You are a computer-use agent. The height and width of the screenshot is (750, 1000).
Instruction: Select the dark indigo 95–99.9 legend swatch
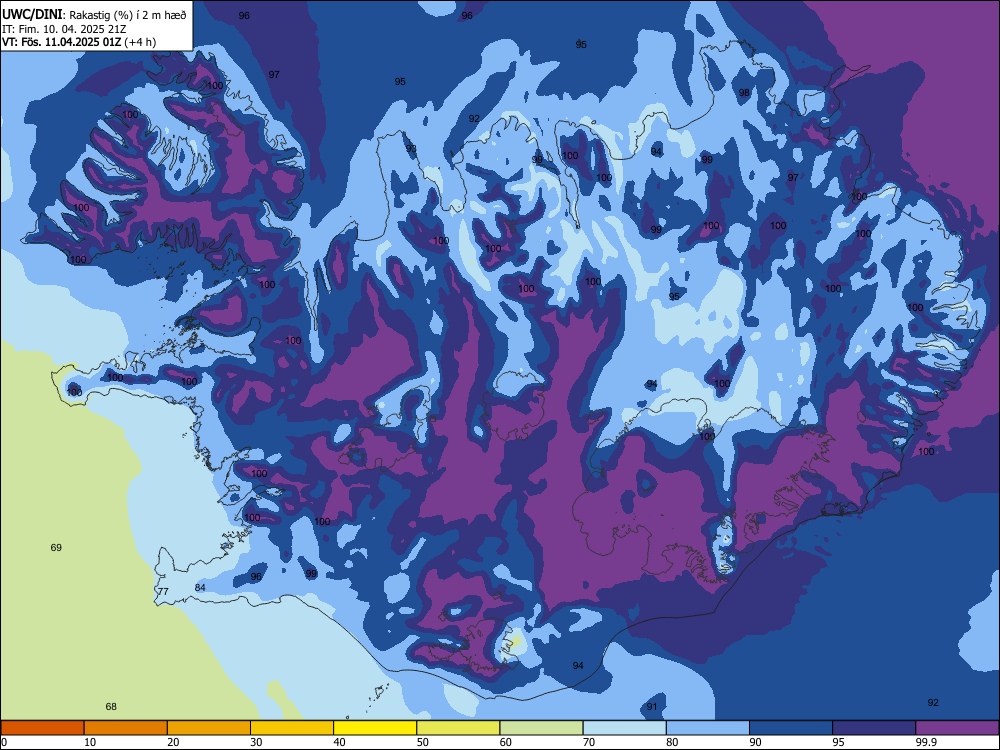(874, 728)
